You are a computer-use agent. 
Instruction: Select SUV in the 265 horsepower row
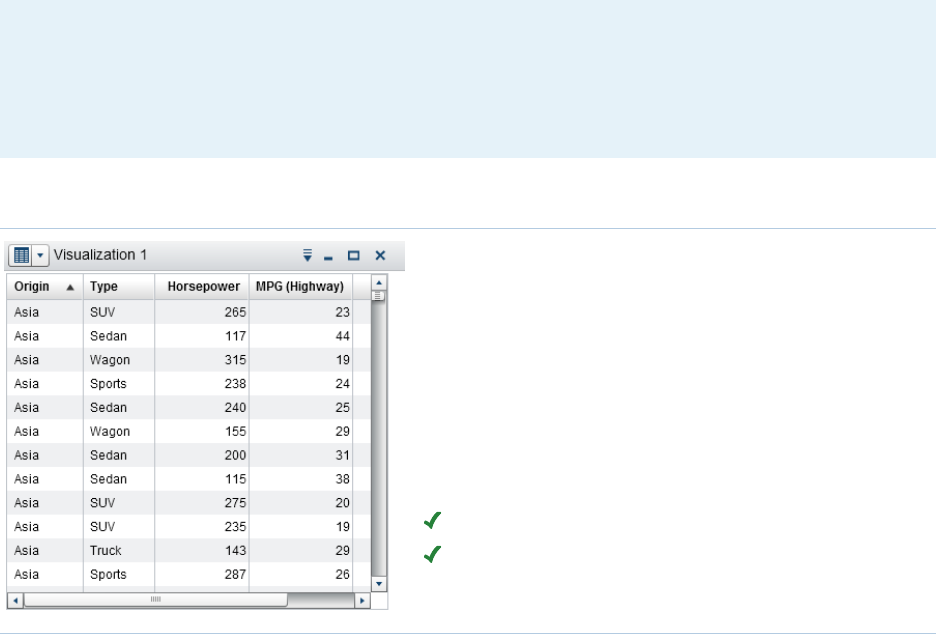click(103, 312)
